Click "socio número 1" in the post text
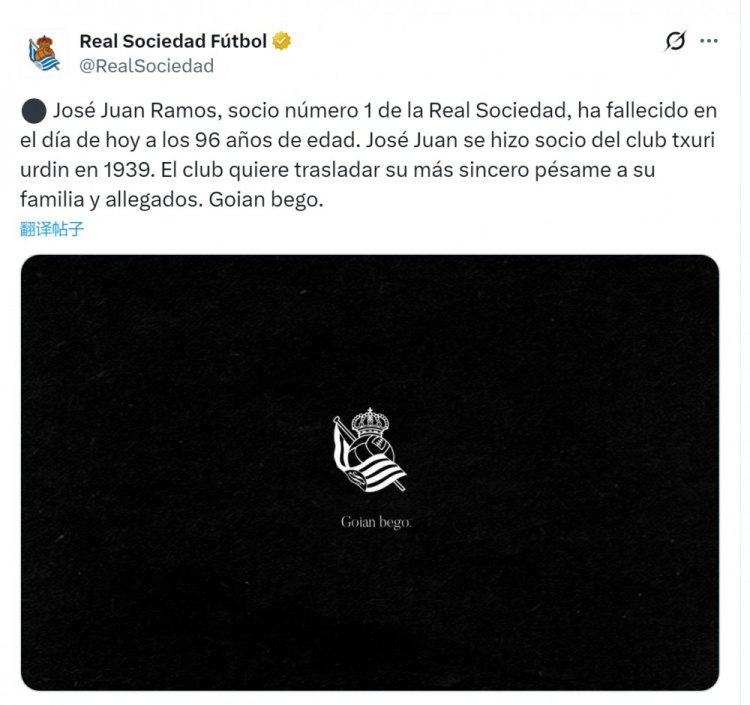 coord(300,110)
